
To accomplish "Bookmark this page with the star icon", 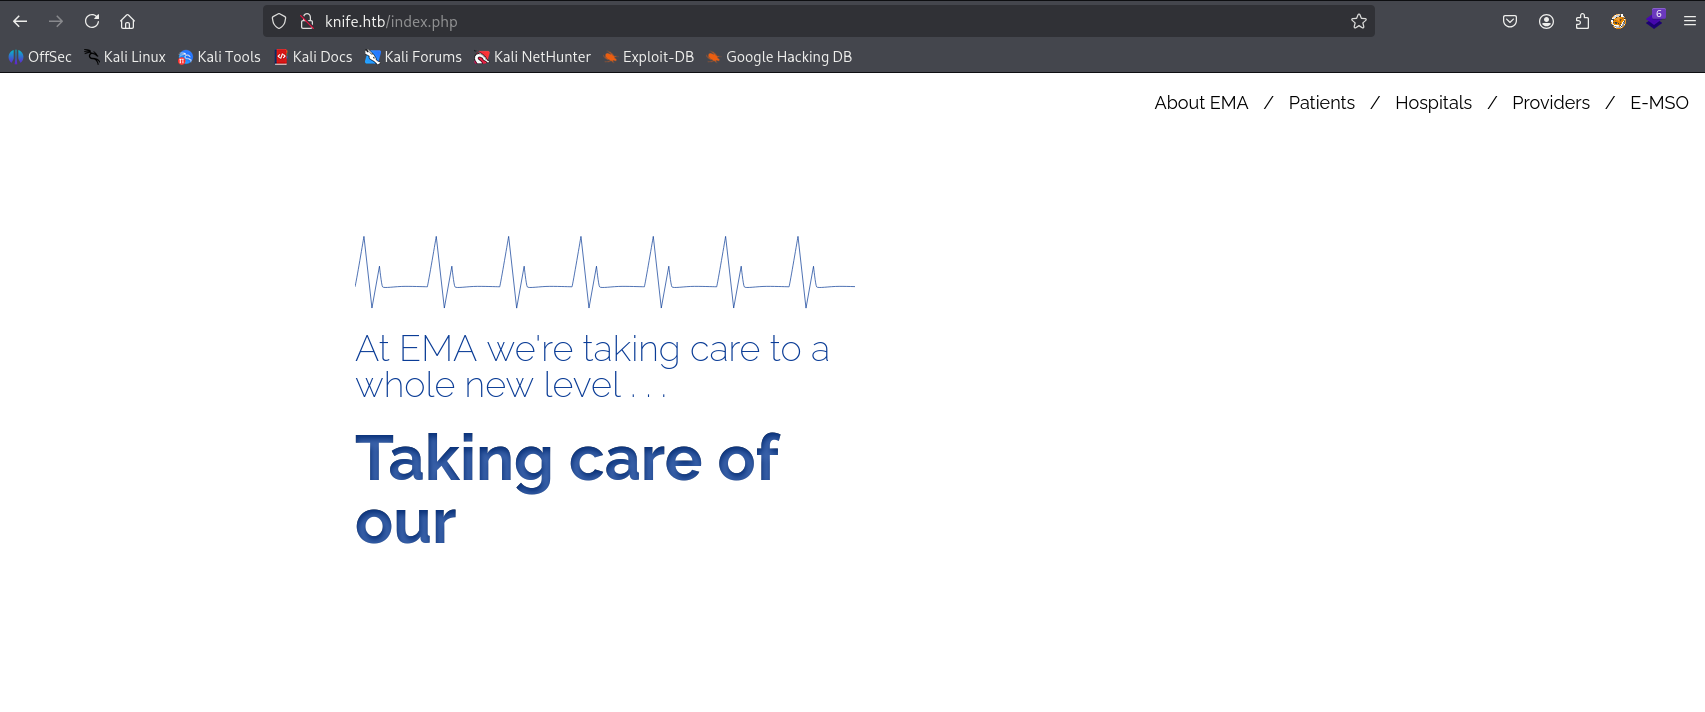I will click(1358, 21).
